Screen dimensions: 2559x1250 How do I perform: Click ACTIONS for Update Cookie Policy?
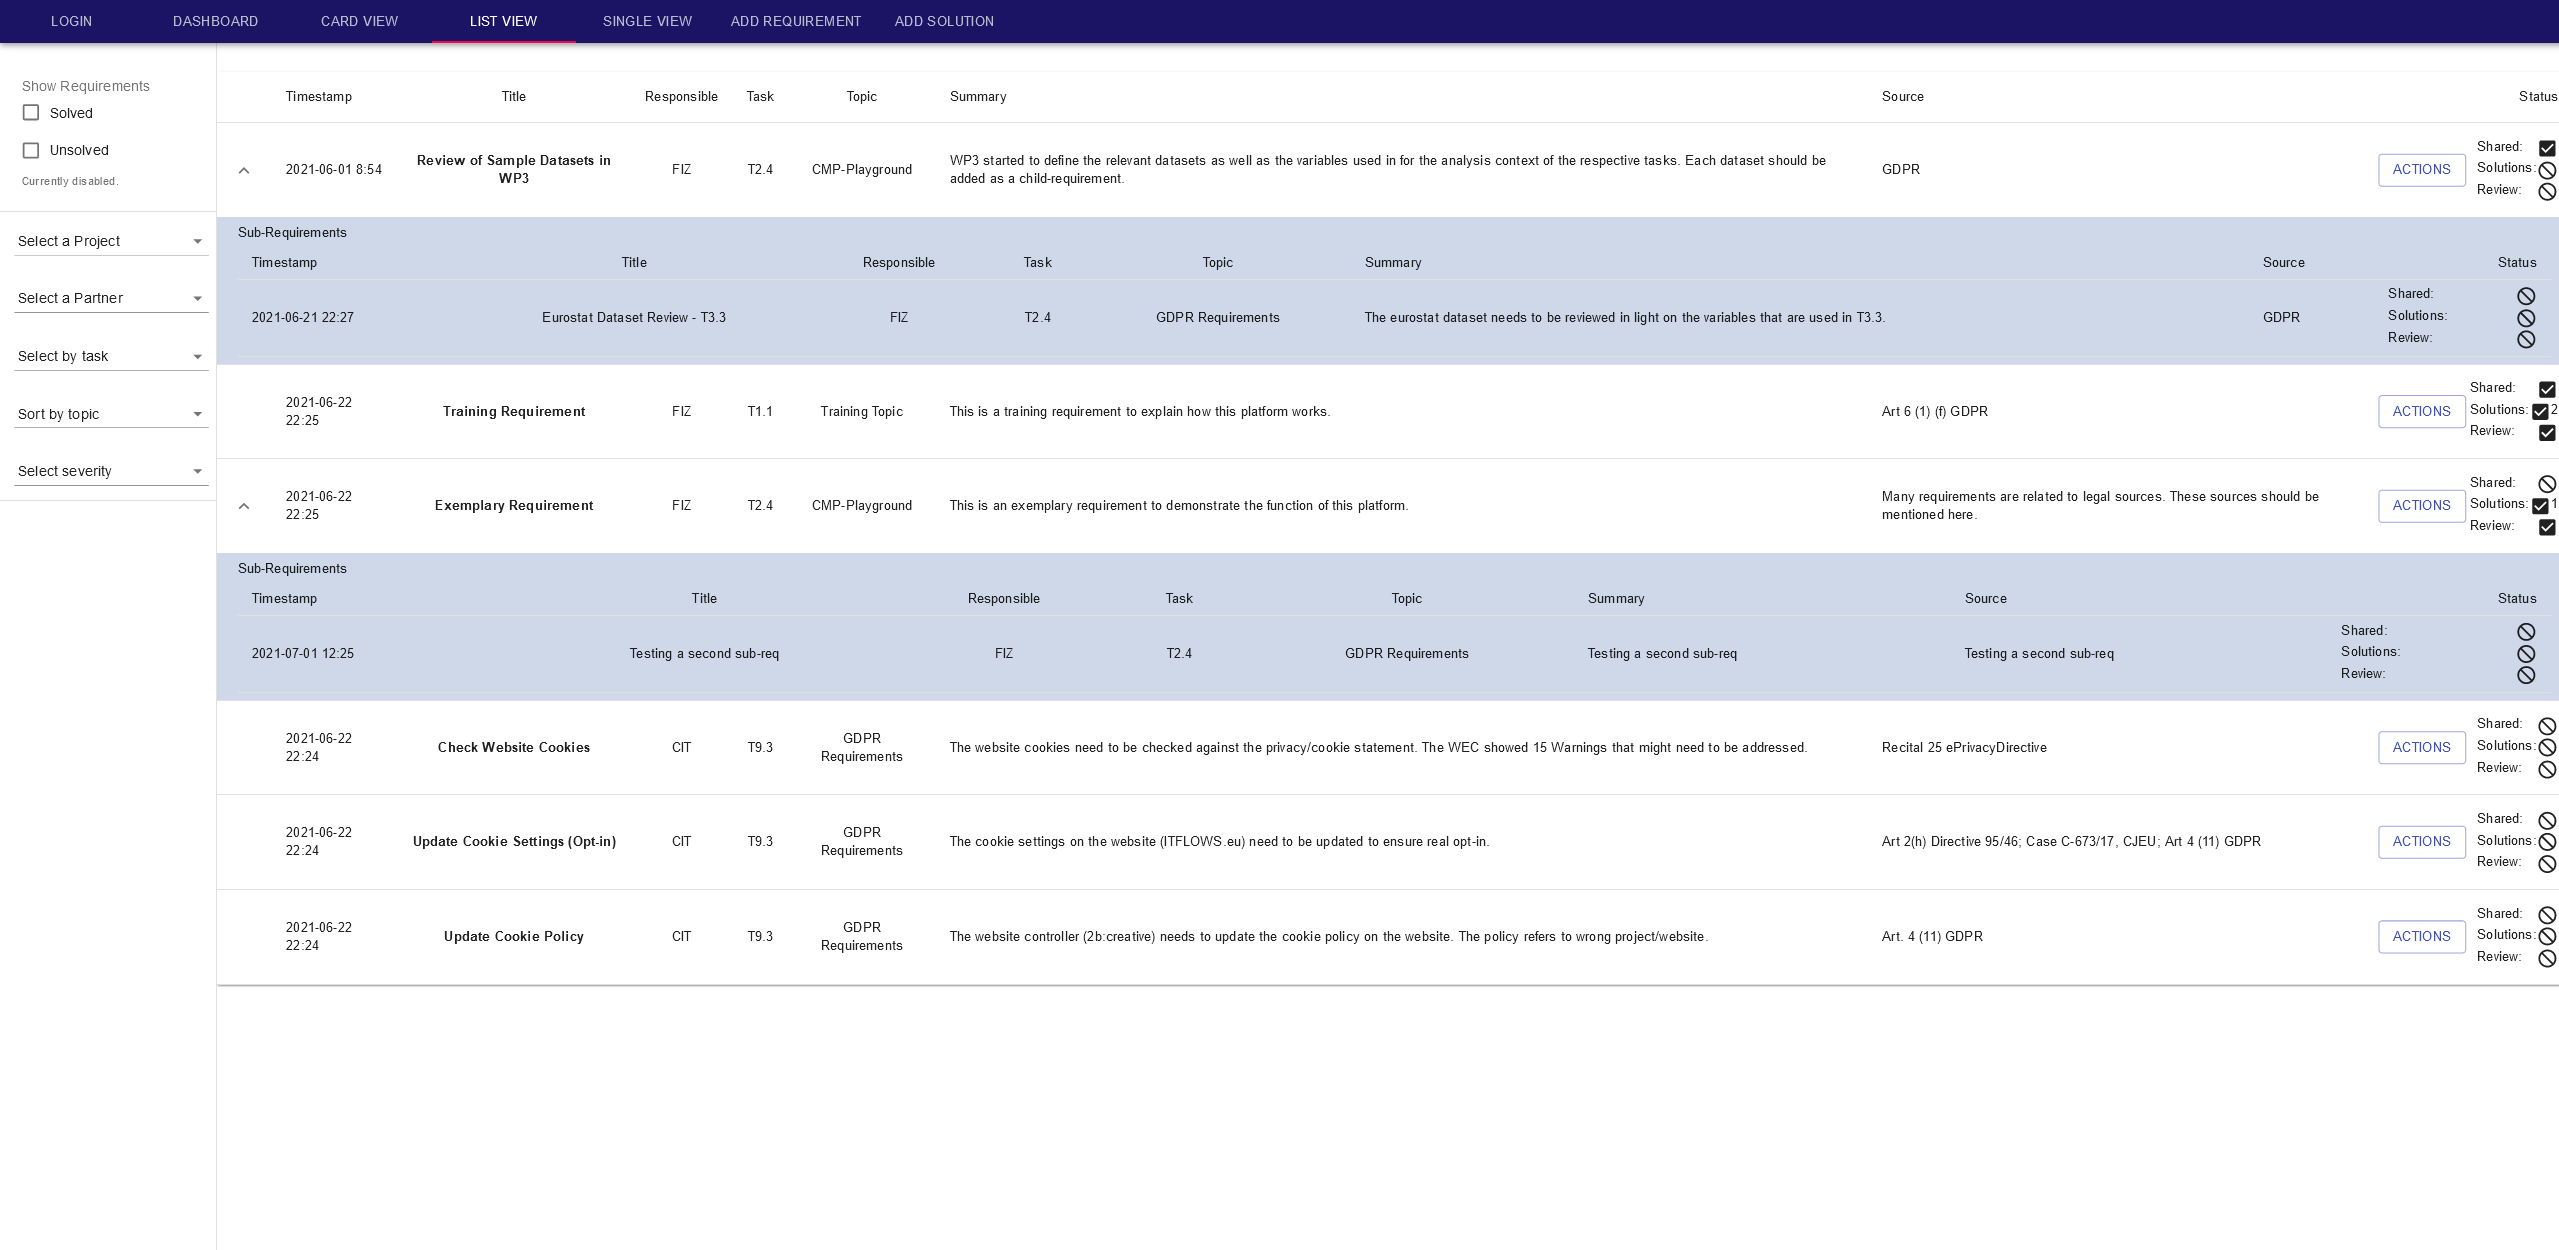(2421, 937)
